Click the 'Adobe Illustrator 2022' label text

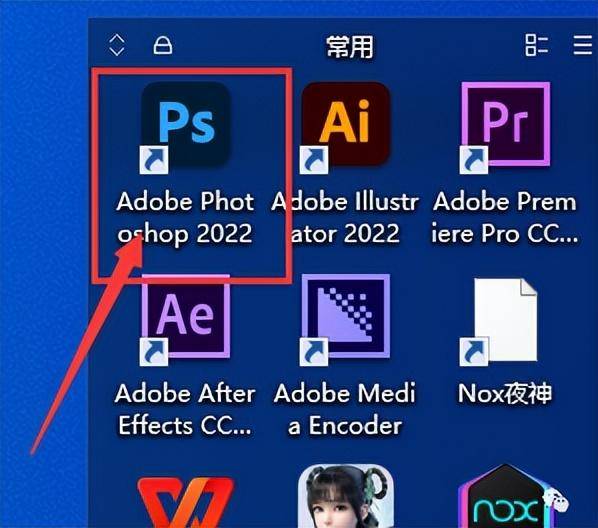point(345,217)
